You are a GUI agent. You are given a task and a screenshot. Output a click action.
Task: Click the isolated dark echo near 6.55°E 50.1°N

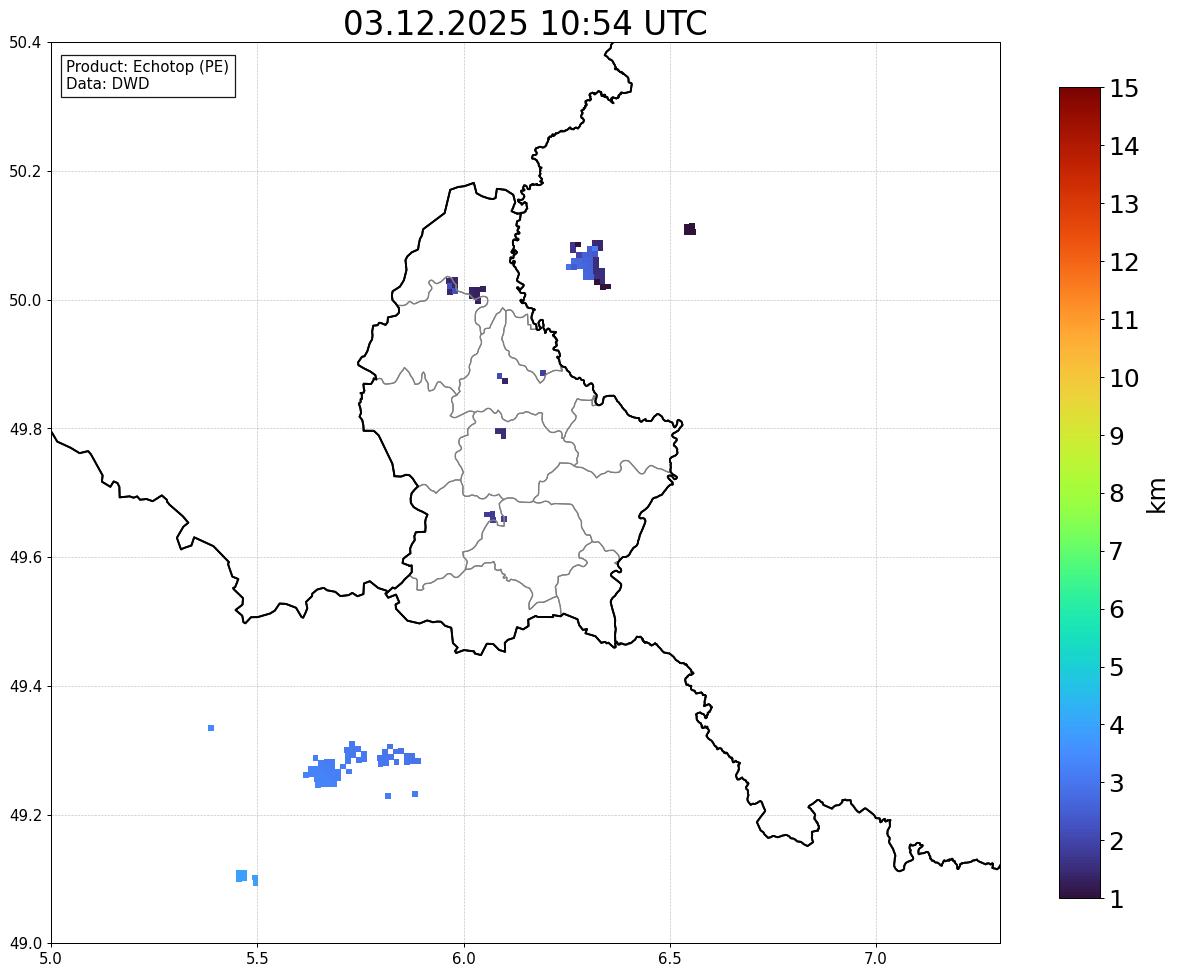(x=690, y=229)
